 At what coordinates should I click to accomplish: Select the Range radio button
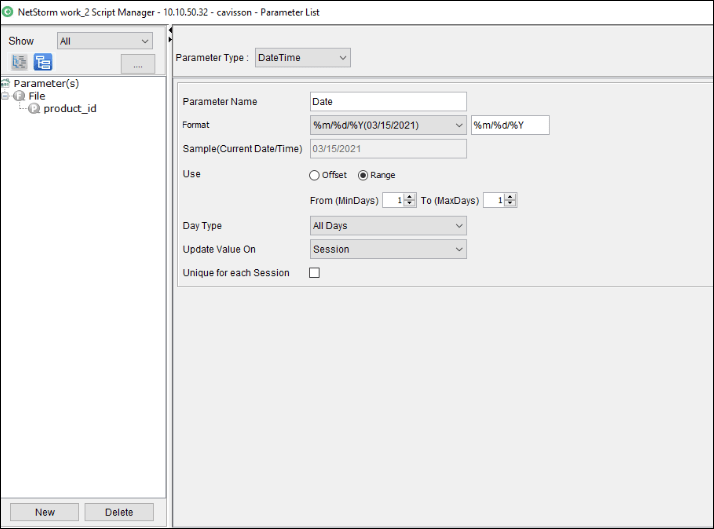(363, 175)
